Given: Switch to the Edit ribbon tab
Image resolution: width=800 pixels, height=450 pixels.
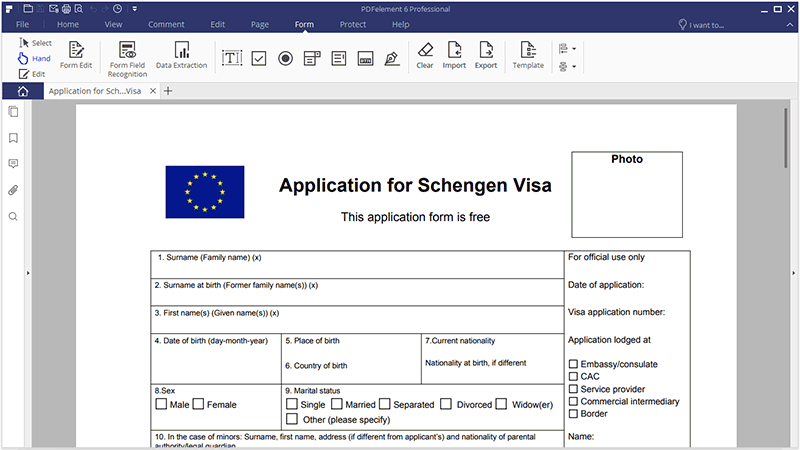Looking at the screenshot, I should 218,24.
